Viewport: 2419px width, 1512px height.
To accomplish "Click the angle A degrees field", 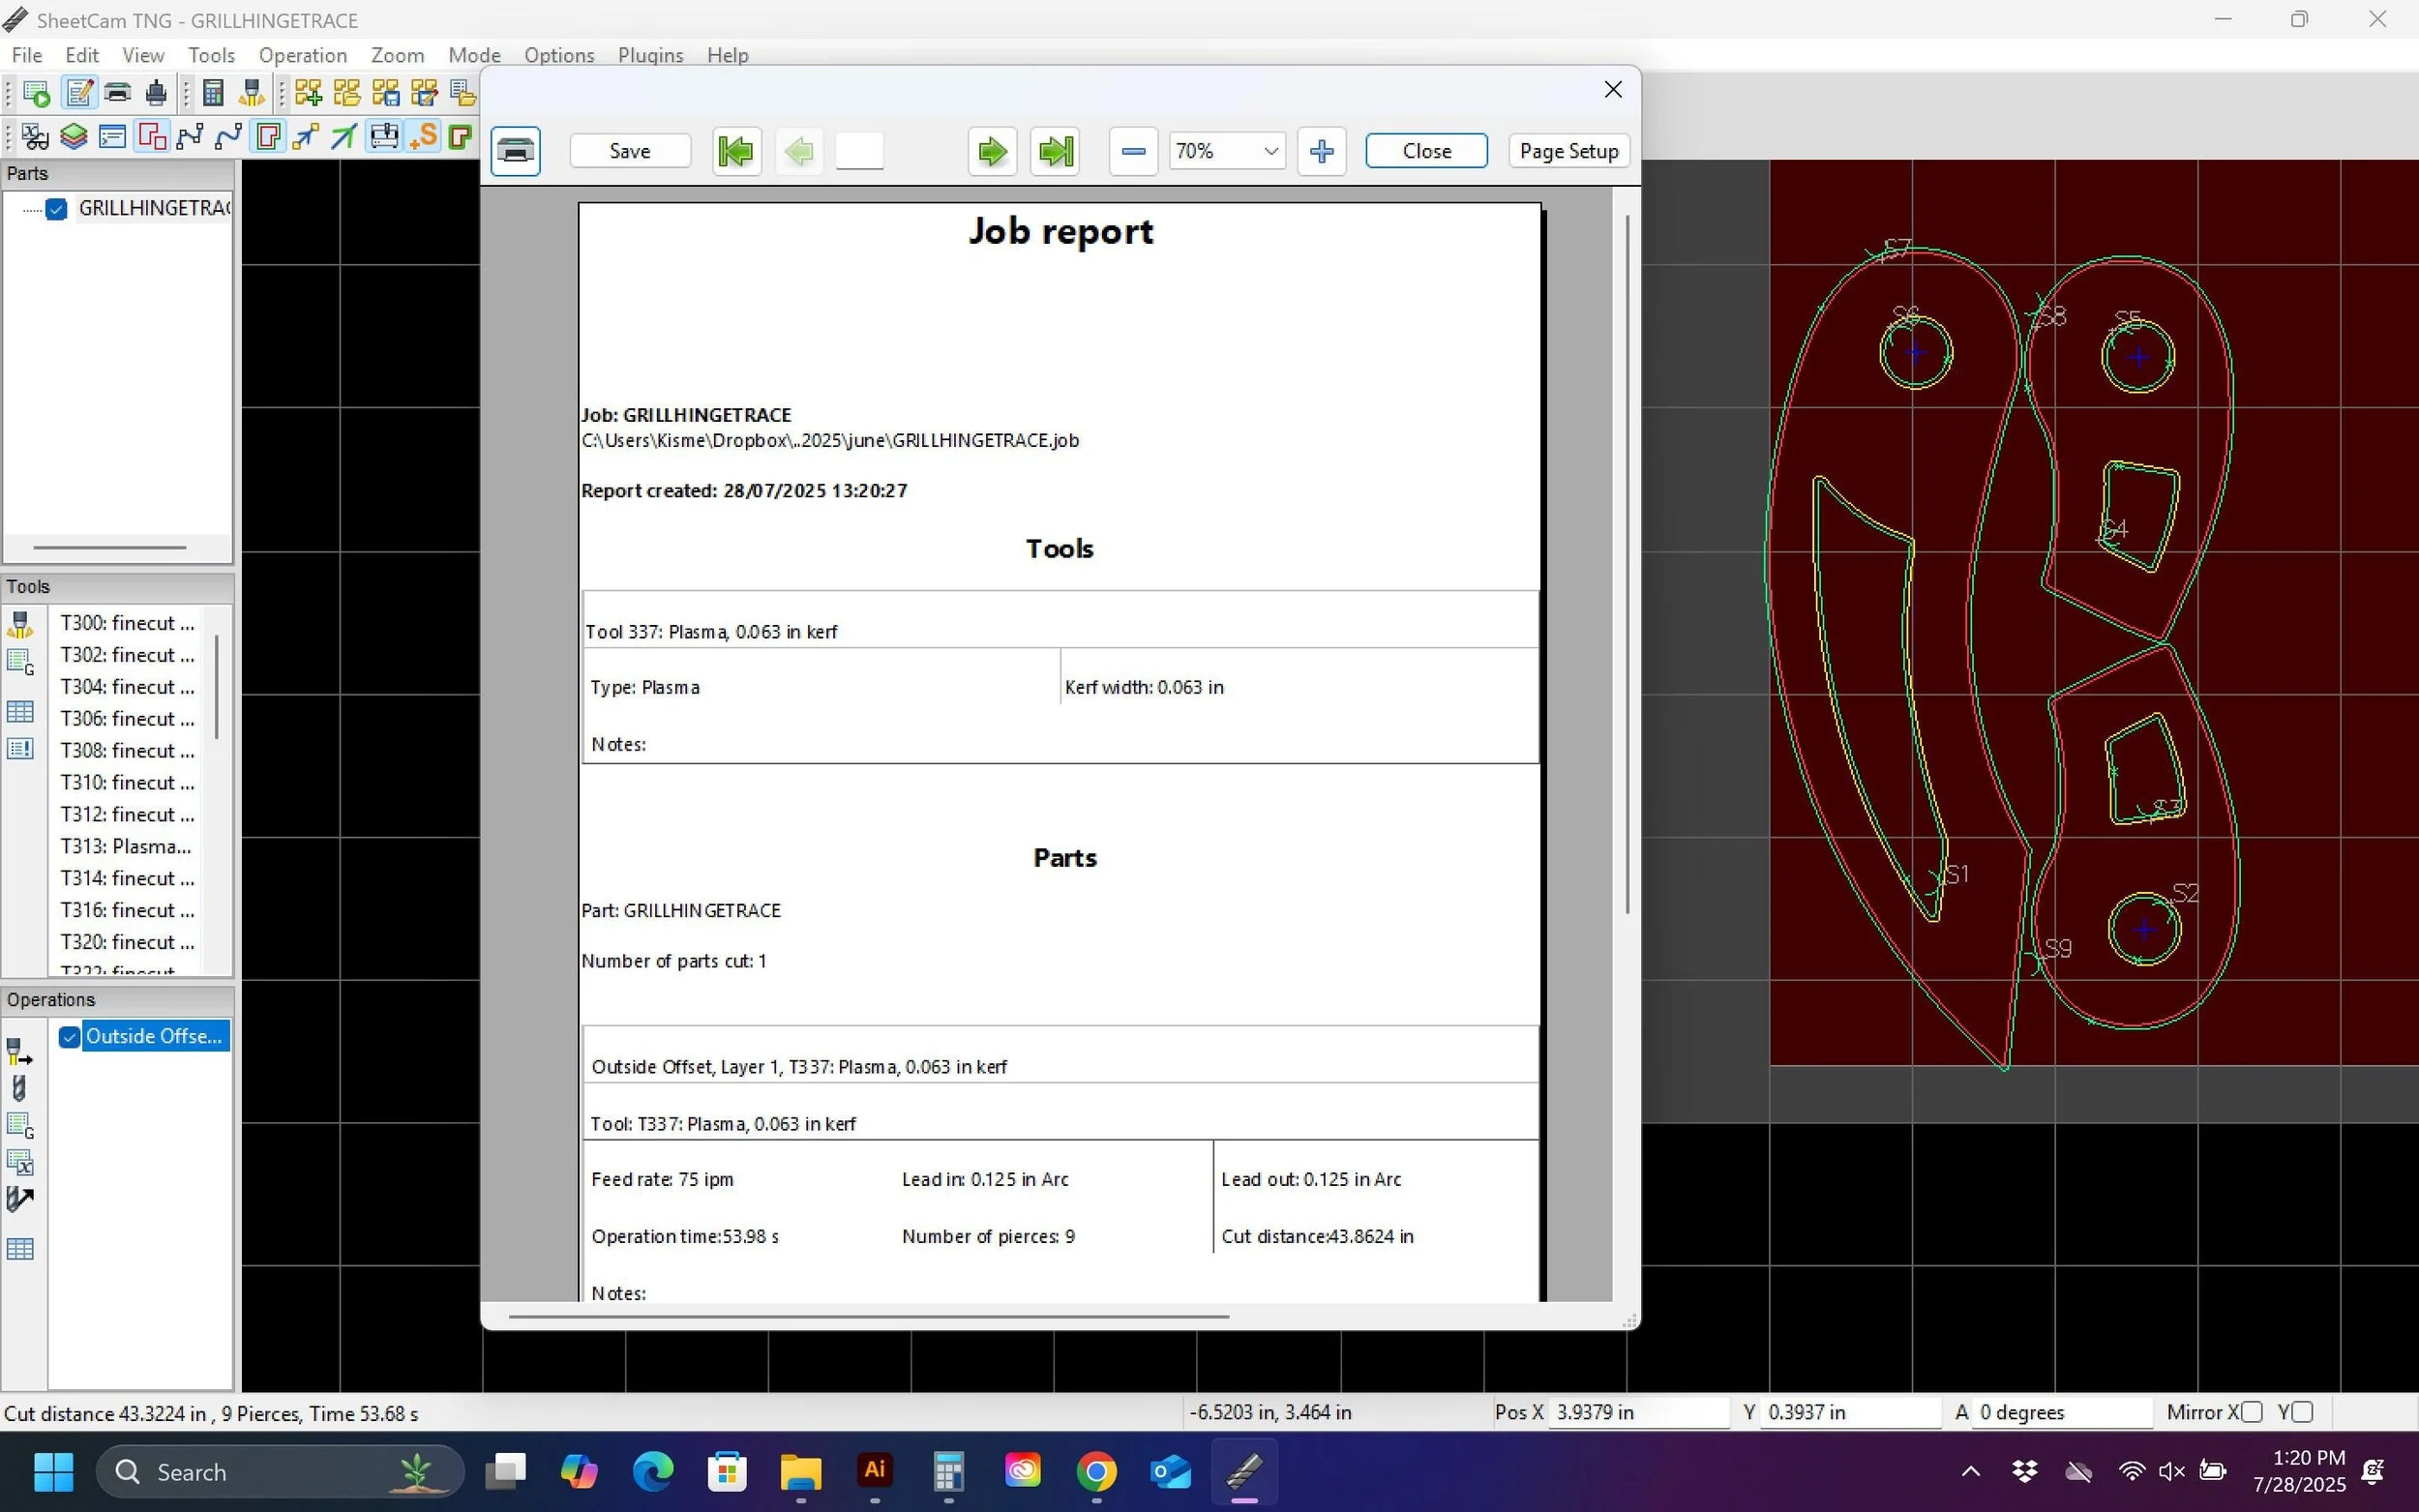I will pos(2063,1412).
